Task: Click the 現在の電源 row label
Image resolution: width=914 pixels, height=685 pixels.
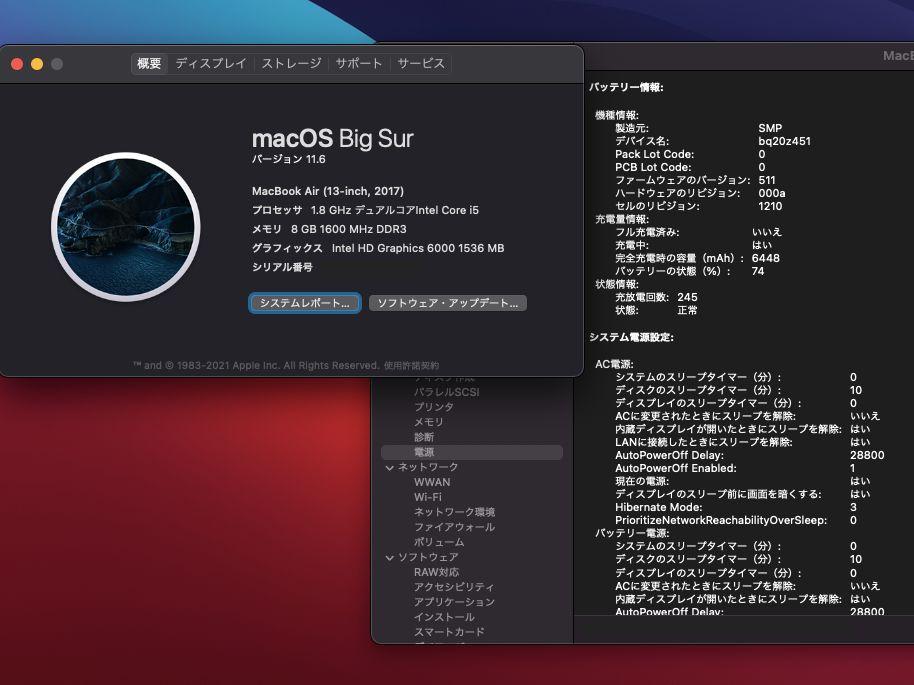Action: pyautogui.click(x=642, y=481)
